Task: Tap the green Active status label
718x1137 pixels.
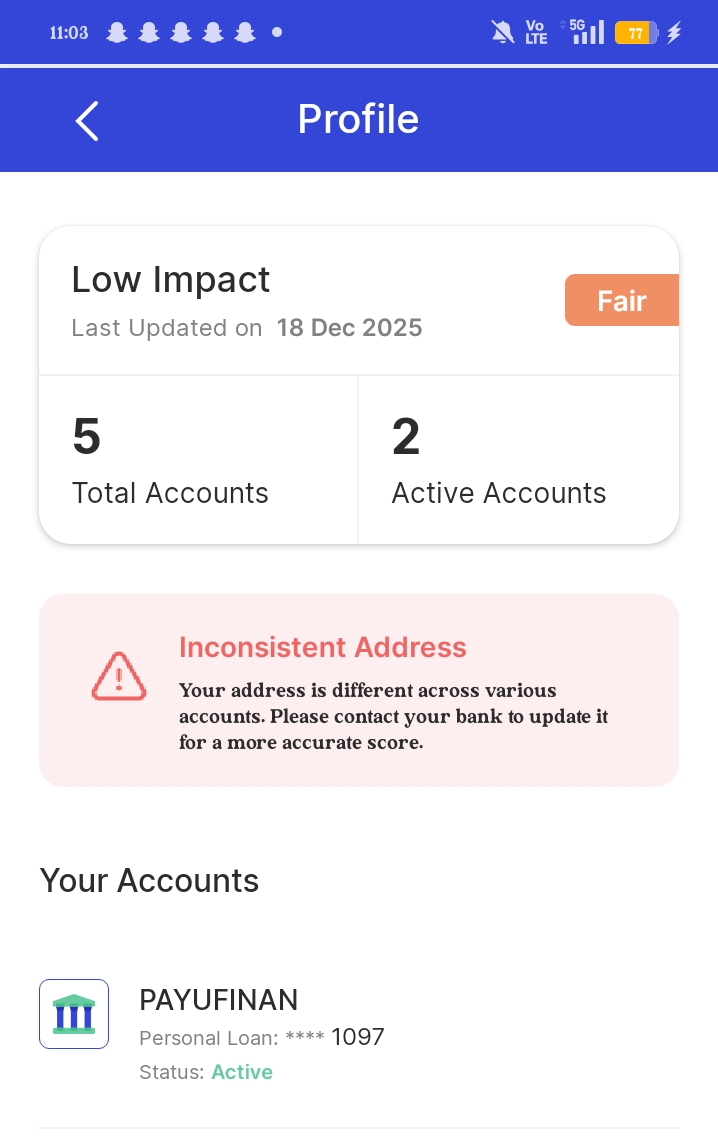Action: [x=242, y=1072]
